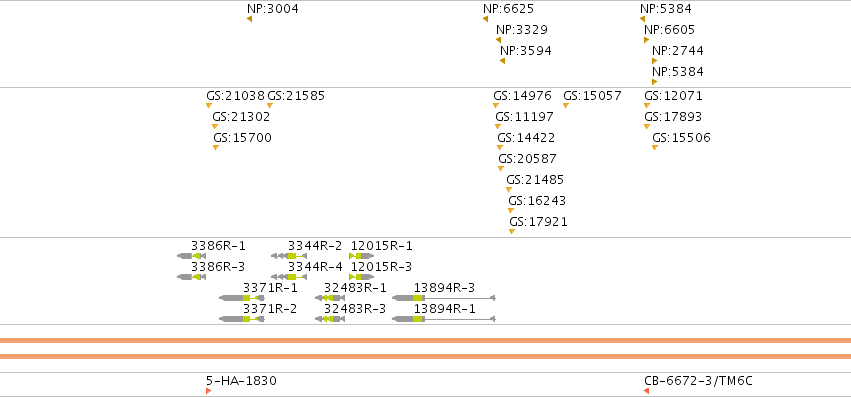
Task: Click the GS:14976 label
Action: [522, 96]
